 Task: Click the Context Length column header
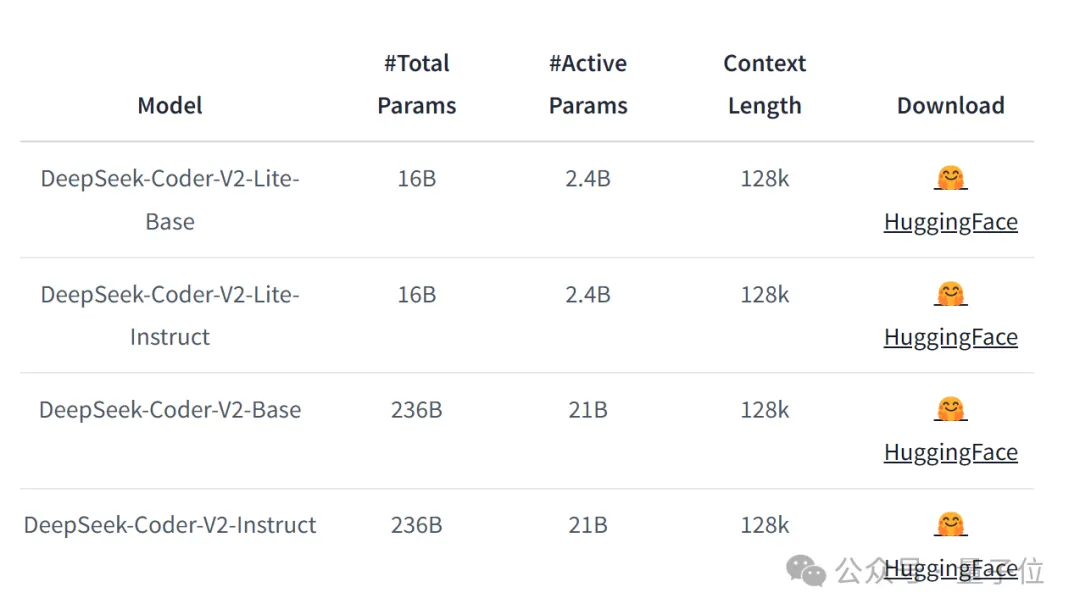[x=765, y=84]
